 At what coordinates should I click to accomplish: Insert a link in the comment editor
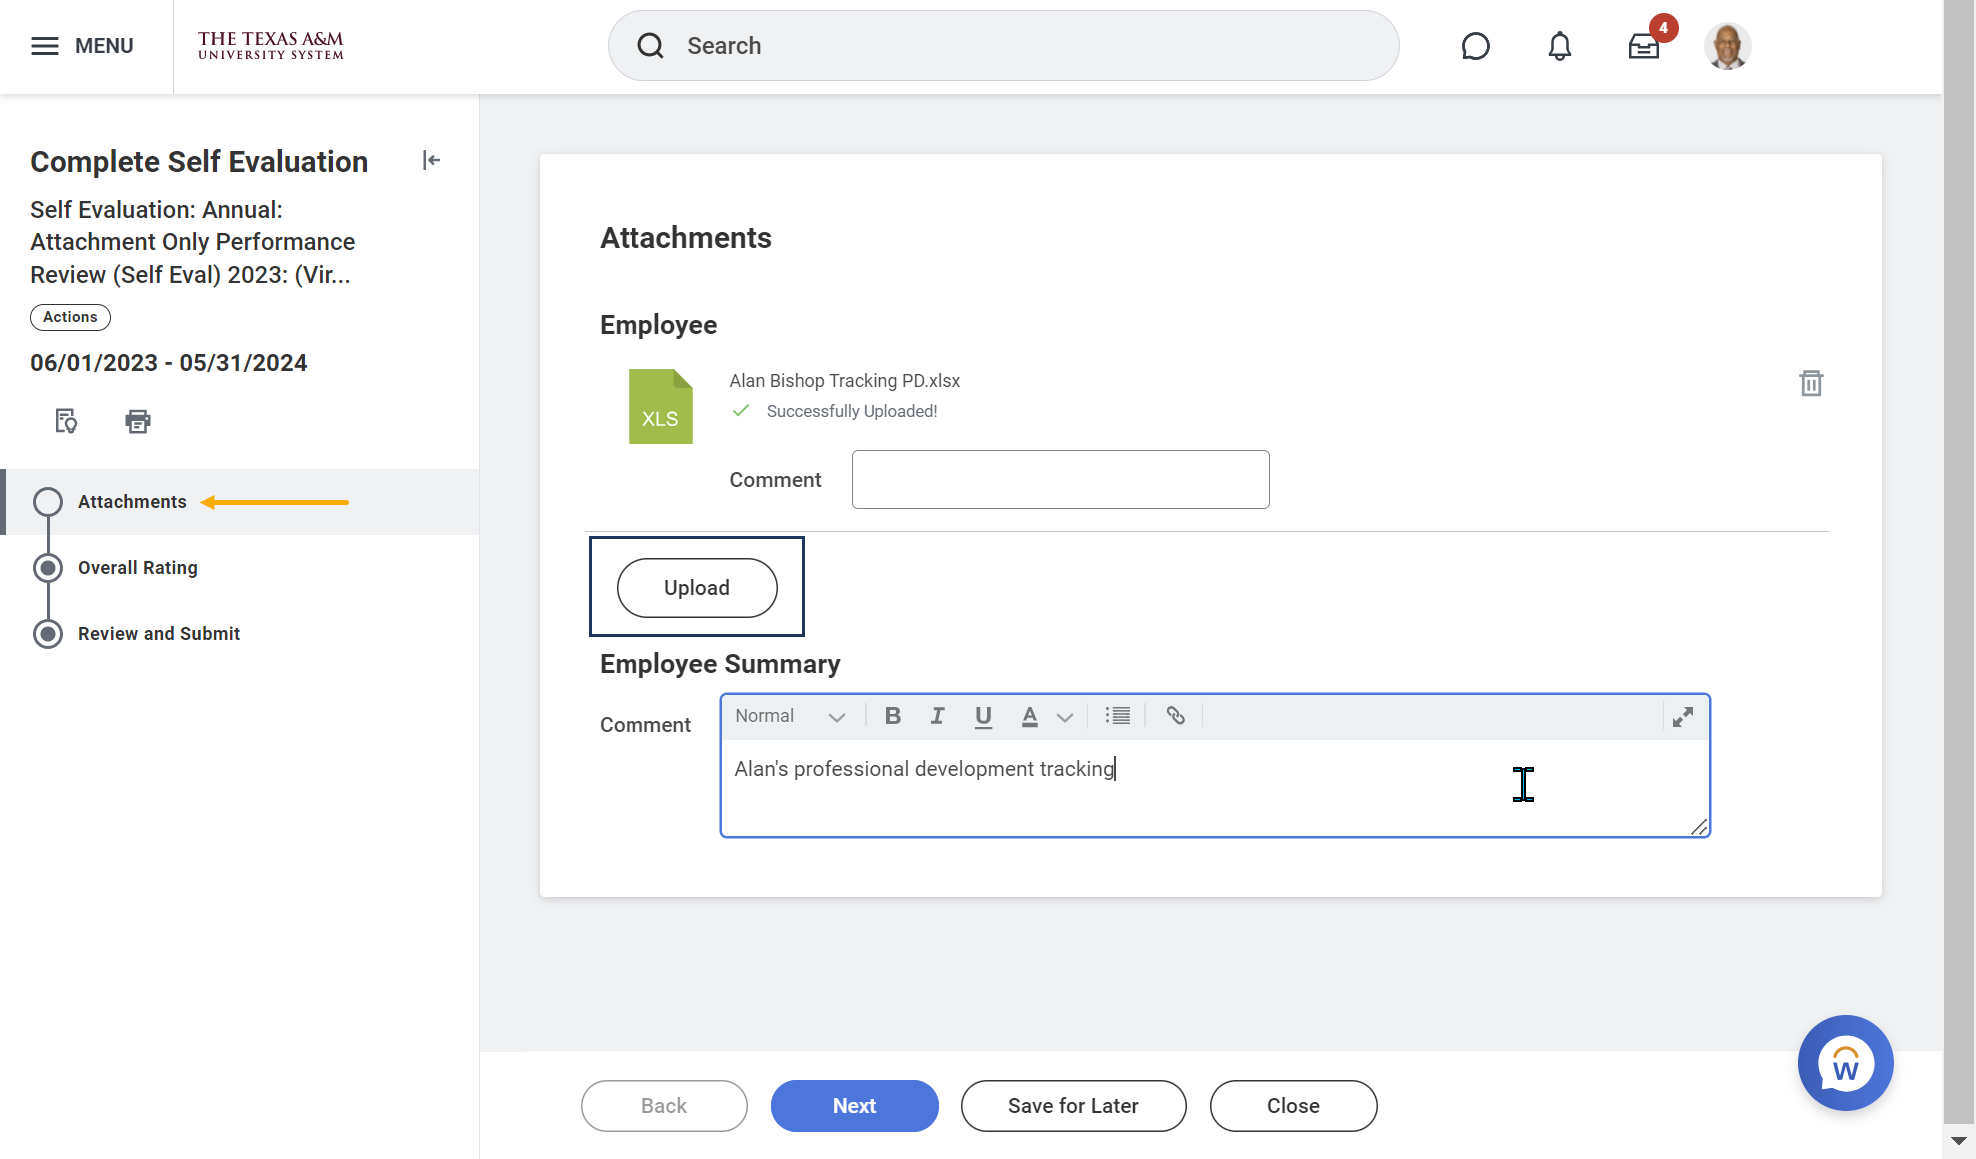click(x=1175, y=716)
